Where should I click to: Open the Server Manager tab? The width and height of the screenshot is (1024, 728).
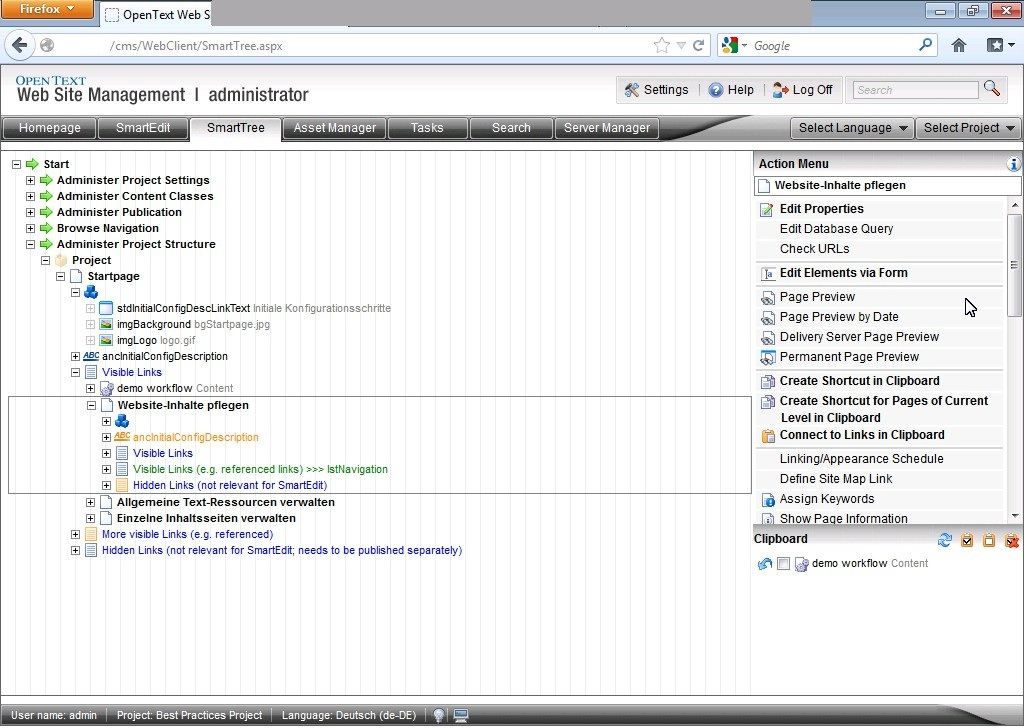pyautogui.click(x=607, y=128)
